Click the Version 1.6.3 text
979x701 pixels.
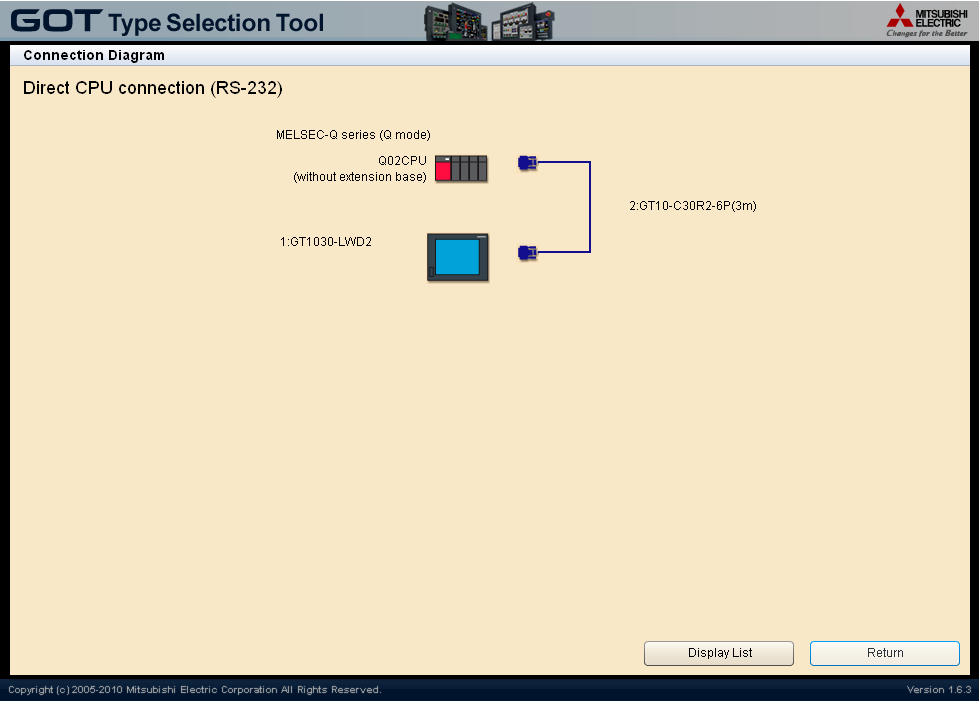(938, 690)
